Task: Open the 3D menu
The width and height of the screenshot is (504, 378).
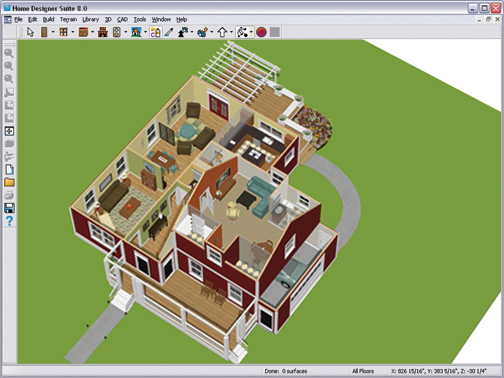Action: click(108, 20)
